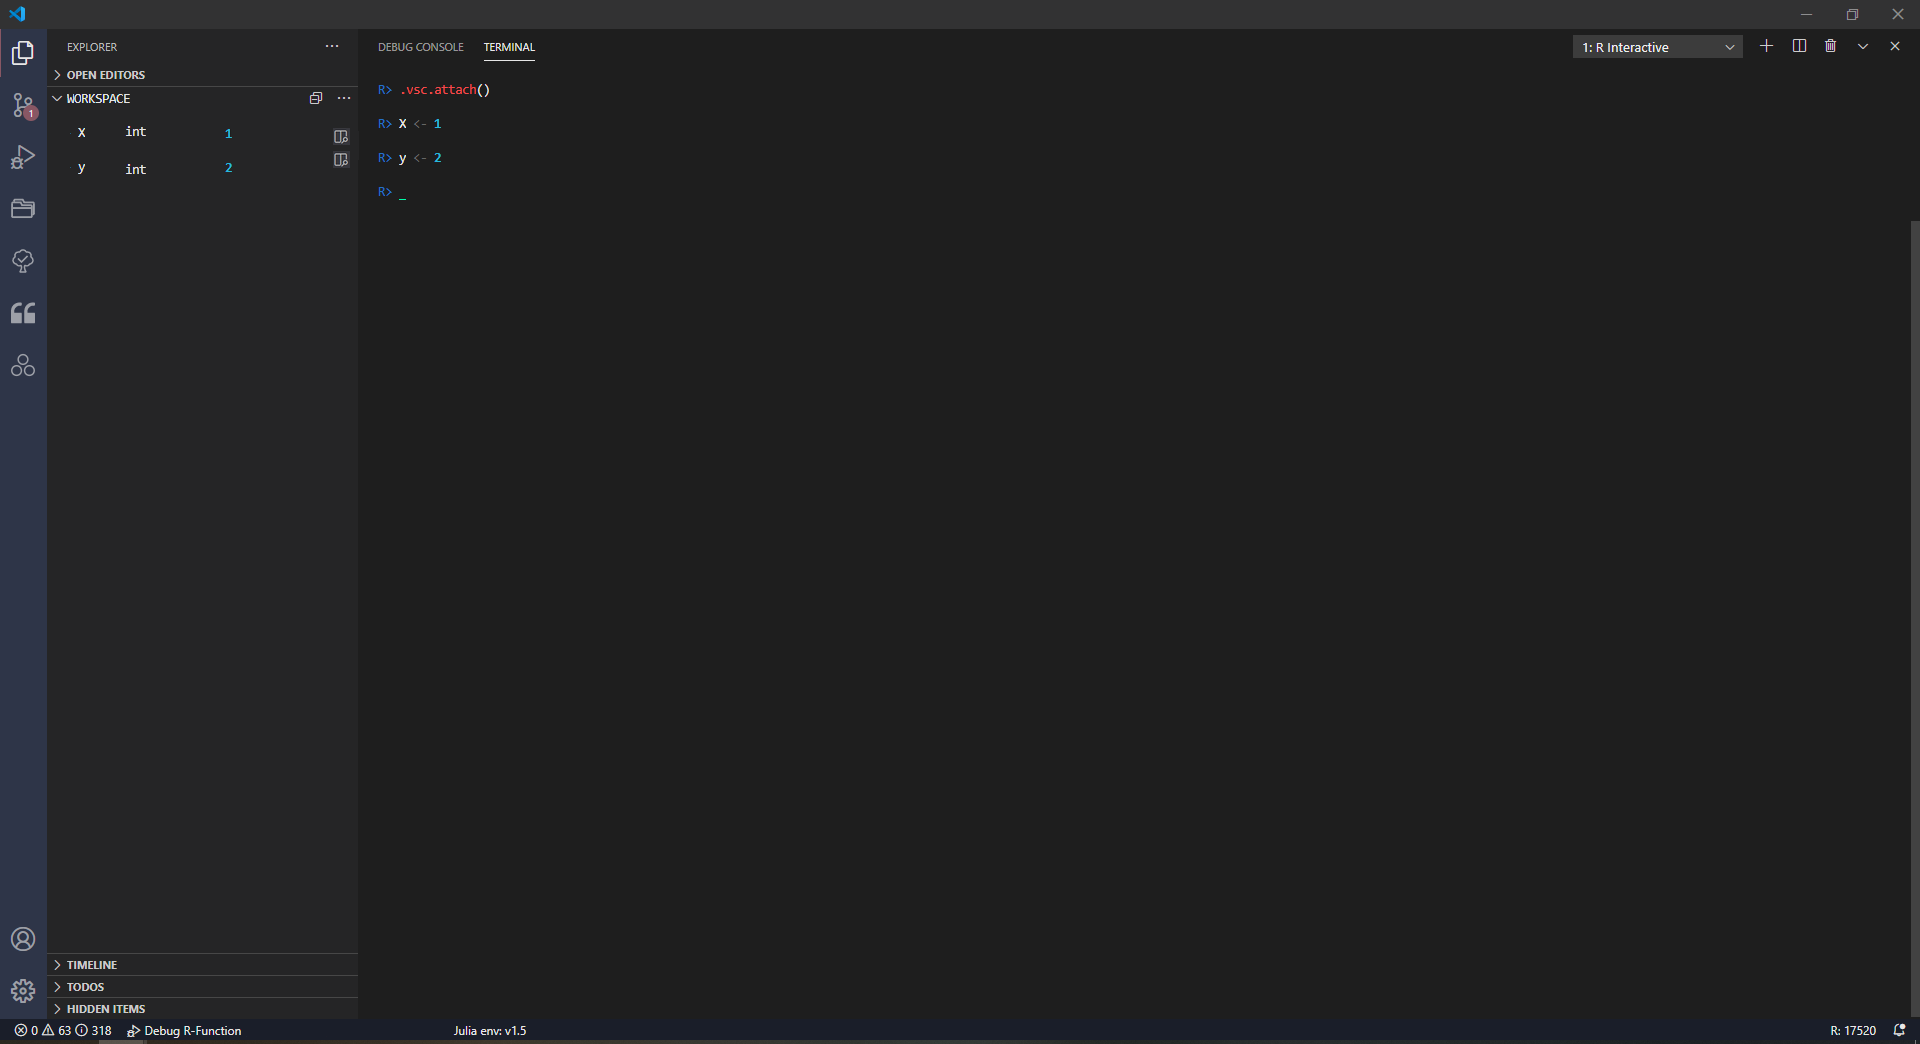
Task: Close the terminal panel
Action: point(1895,46)
